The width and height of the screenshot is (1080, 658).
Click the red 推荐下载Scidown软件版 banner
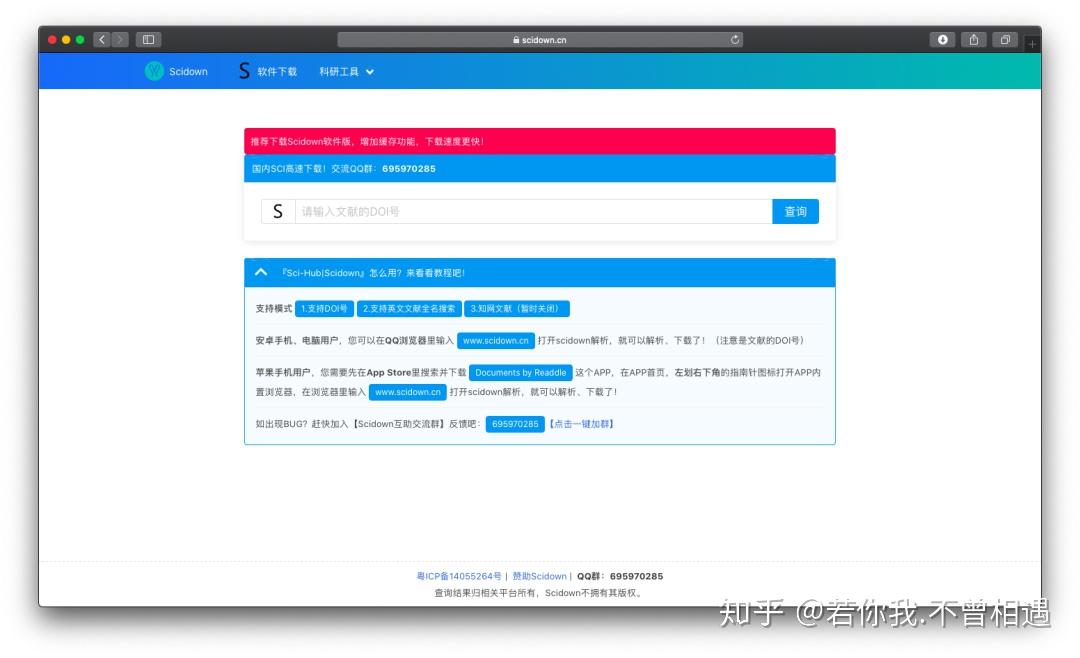pyautogui.click(x=540, y=141)
